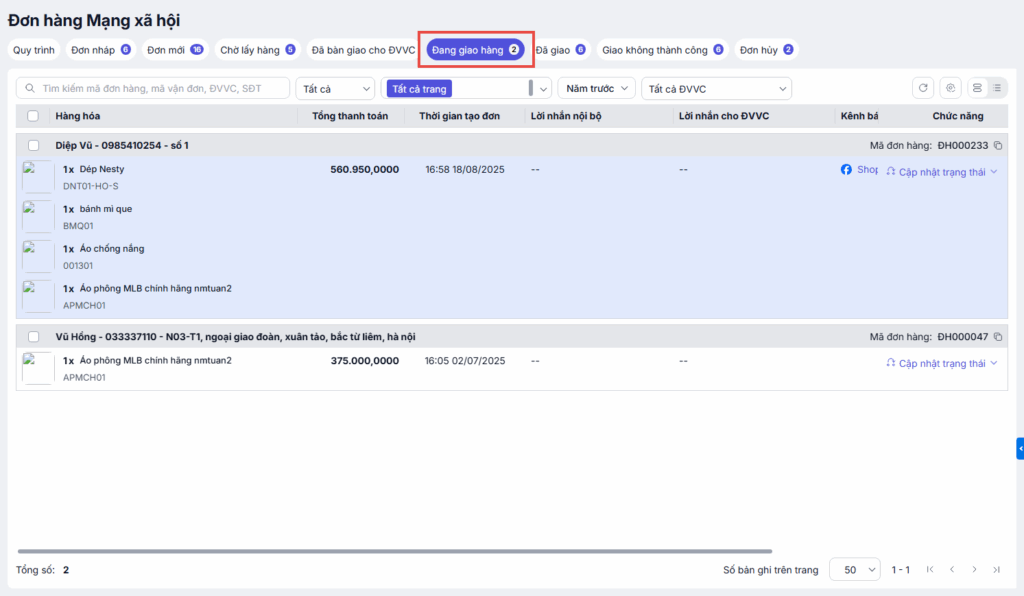This screenshot has height=596, width=1024.
Task: Click the Vũ Hồng - 033337110 order header
Action: [235, 337]
